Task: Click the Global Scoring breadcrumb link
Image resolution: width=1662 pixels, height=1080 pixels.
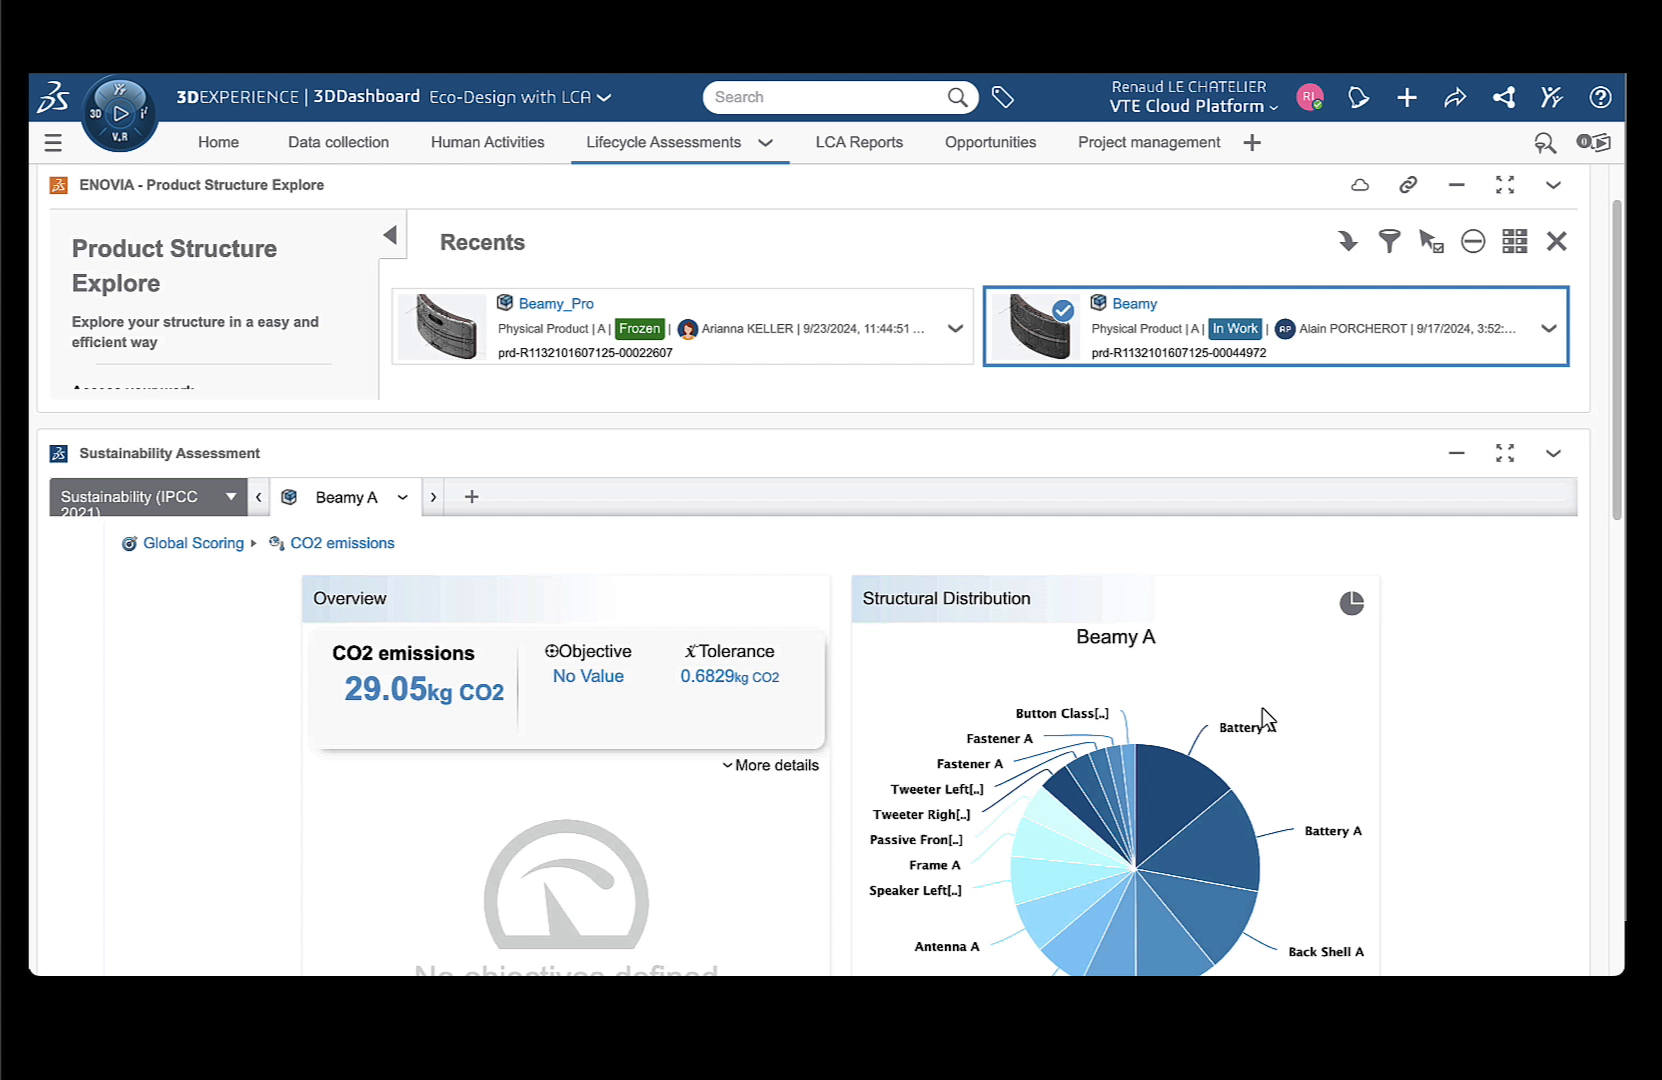Action: [x=193, y=543]
